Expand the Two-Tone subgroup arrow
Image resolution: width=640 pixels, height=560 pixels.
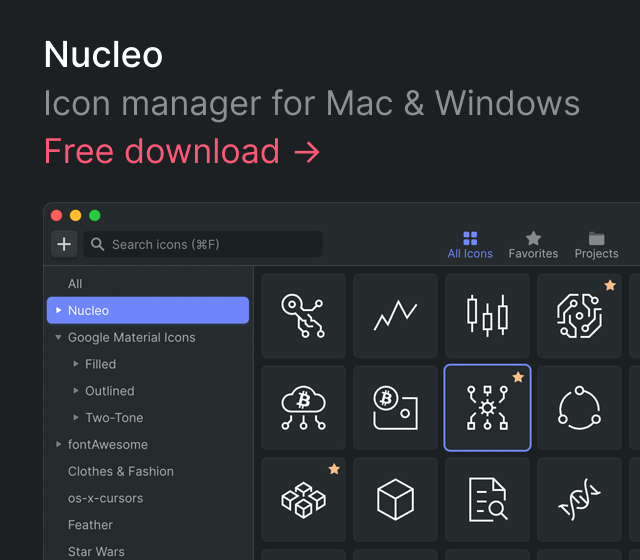point(76,417)
